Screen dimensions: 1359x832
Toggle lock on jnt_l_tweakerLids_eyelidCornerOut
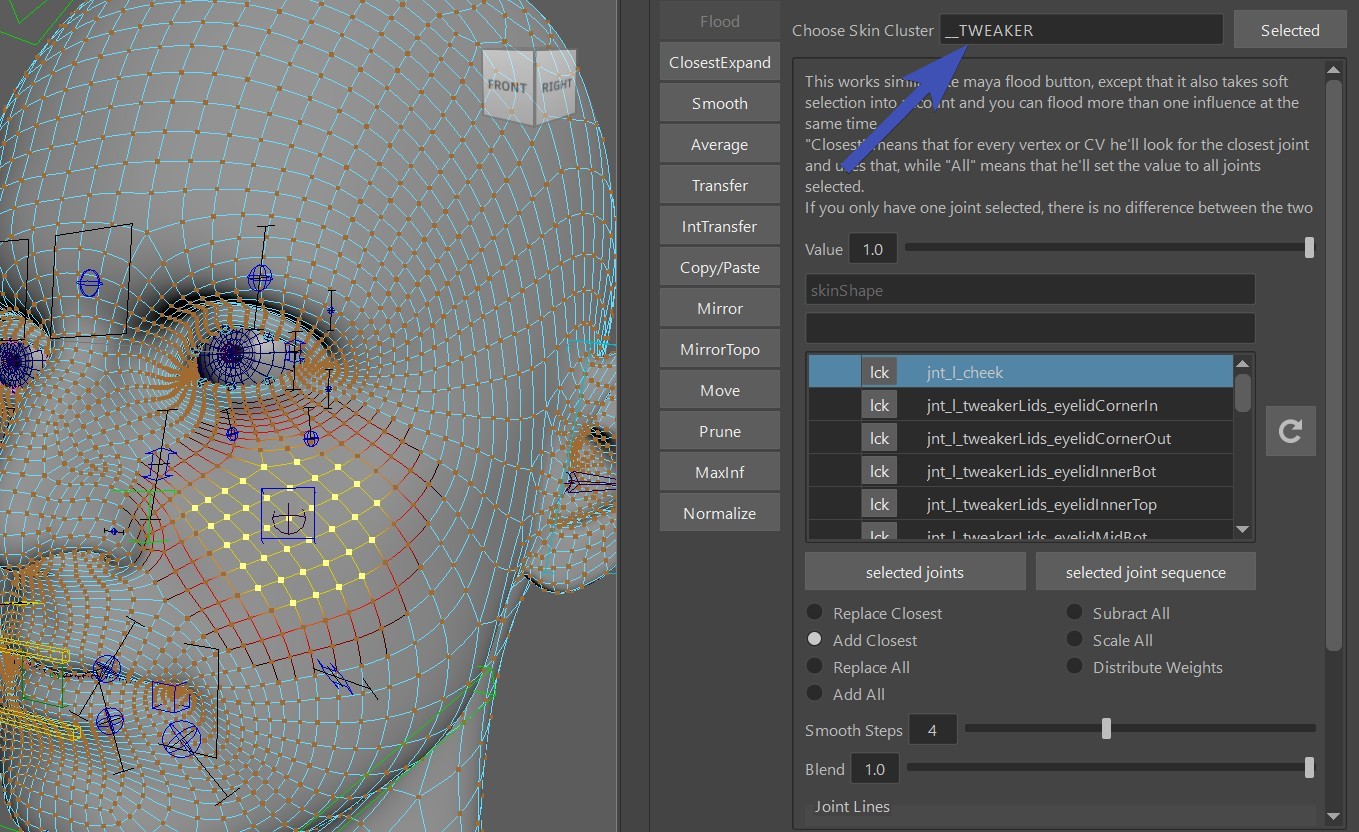tap(879, 438)
